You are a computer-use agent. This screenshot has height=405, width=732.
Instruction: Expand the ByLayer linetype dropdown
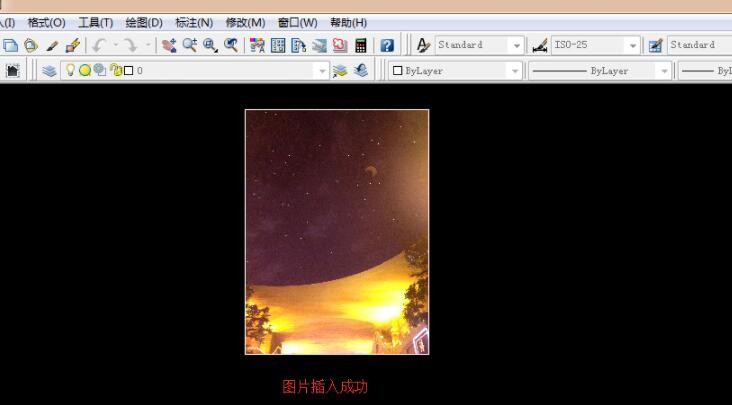[663, 71]
